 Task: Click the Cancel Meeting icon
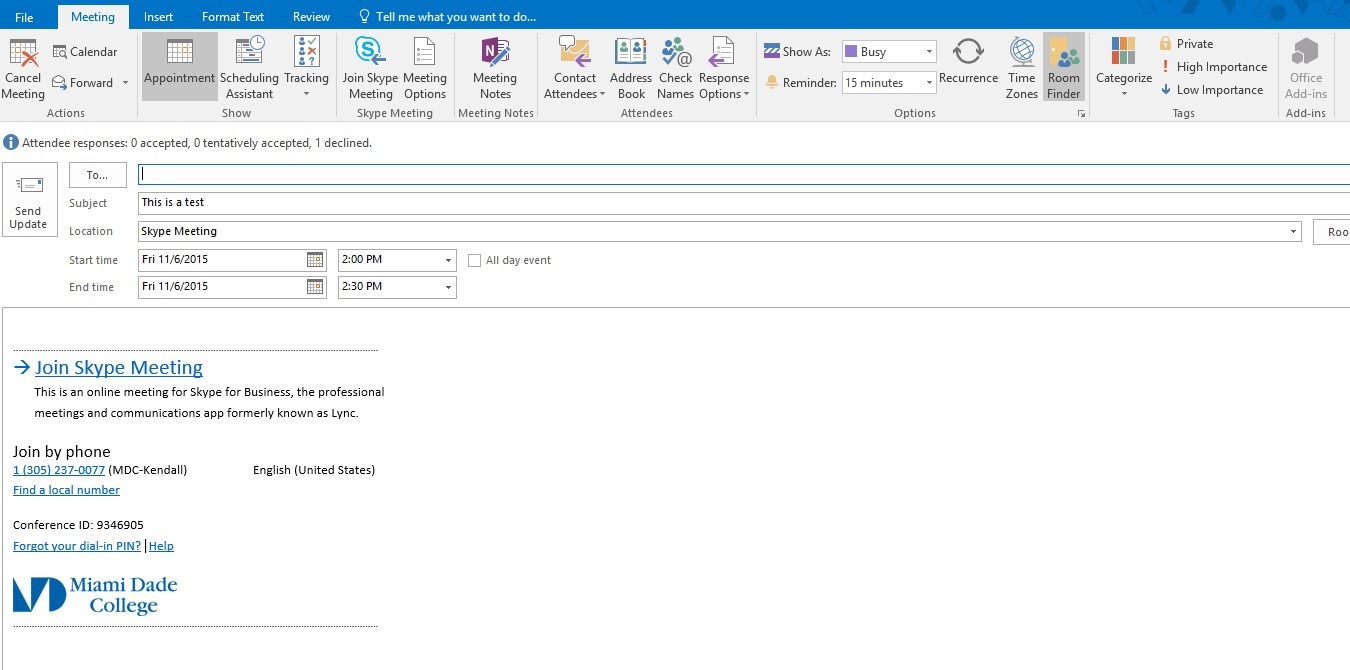click(x=23, y=52)
